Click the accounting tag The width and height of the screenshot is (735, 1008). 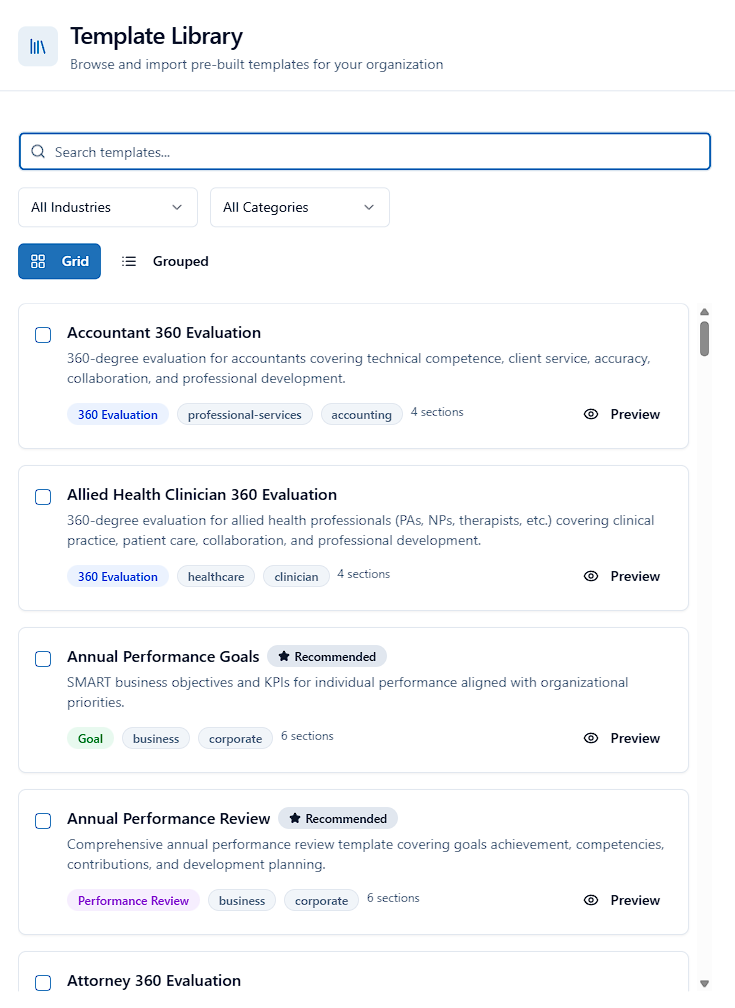coord(361,415)
